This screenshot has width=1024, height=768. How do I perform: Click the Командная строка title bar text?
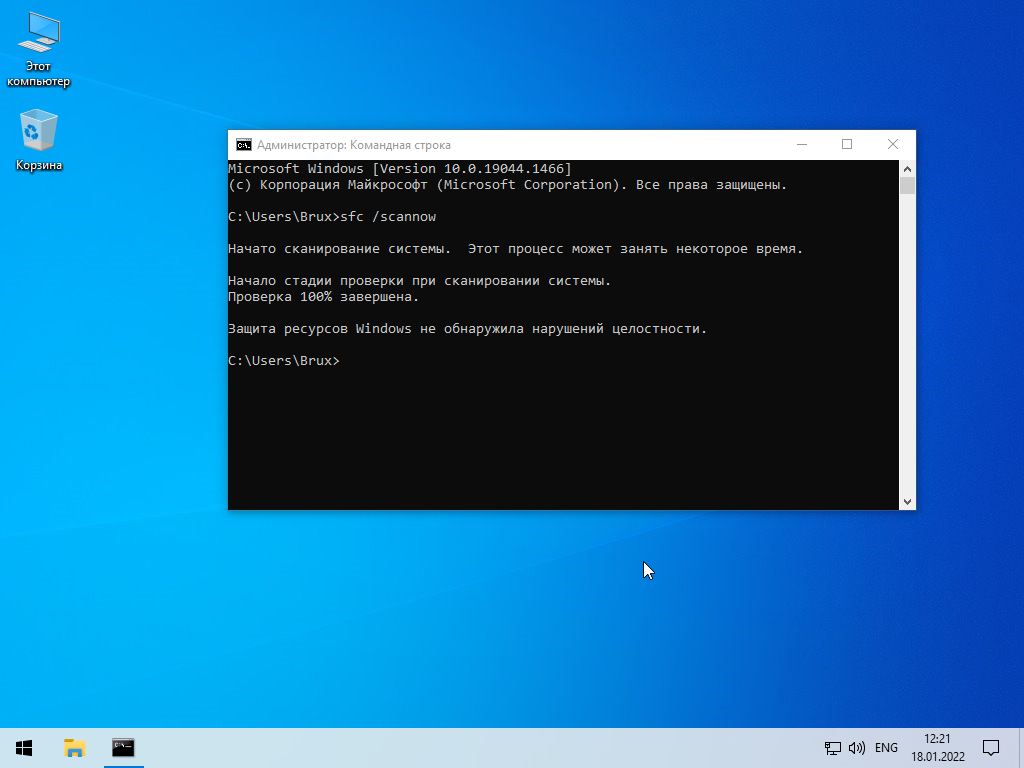point(400,145)
